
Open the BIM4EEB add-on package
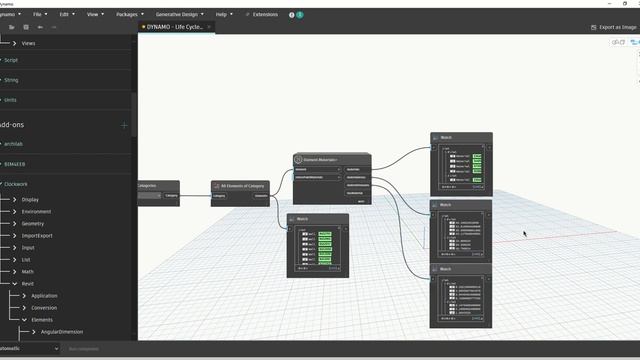14,164
